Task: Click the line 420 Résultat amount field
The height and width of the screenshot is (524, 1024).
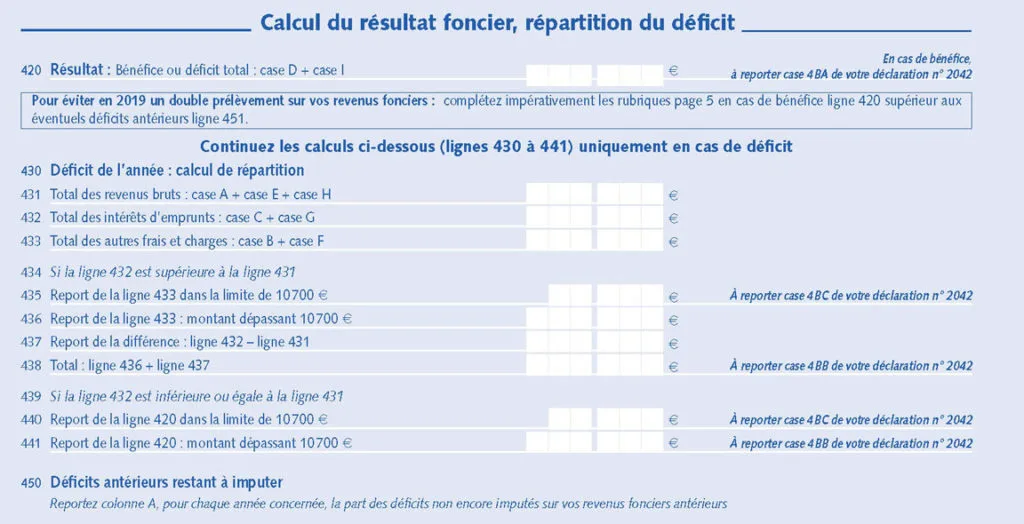Action: [595, 74]
